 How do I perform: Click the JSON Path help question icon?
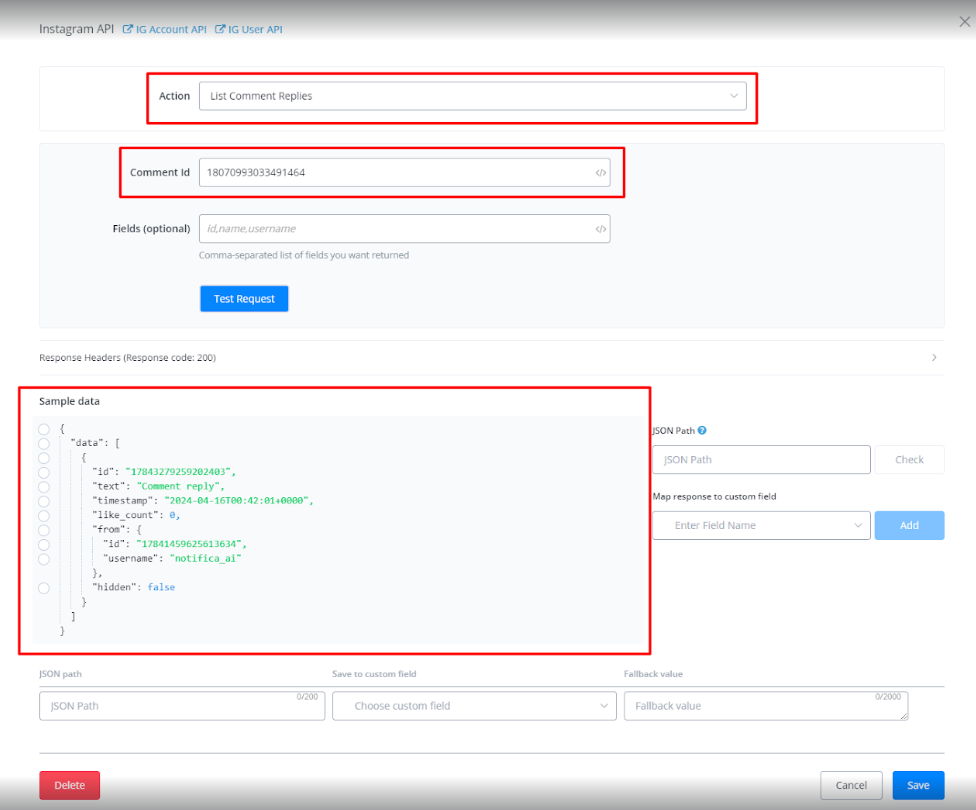[702, 431]
